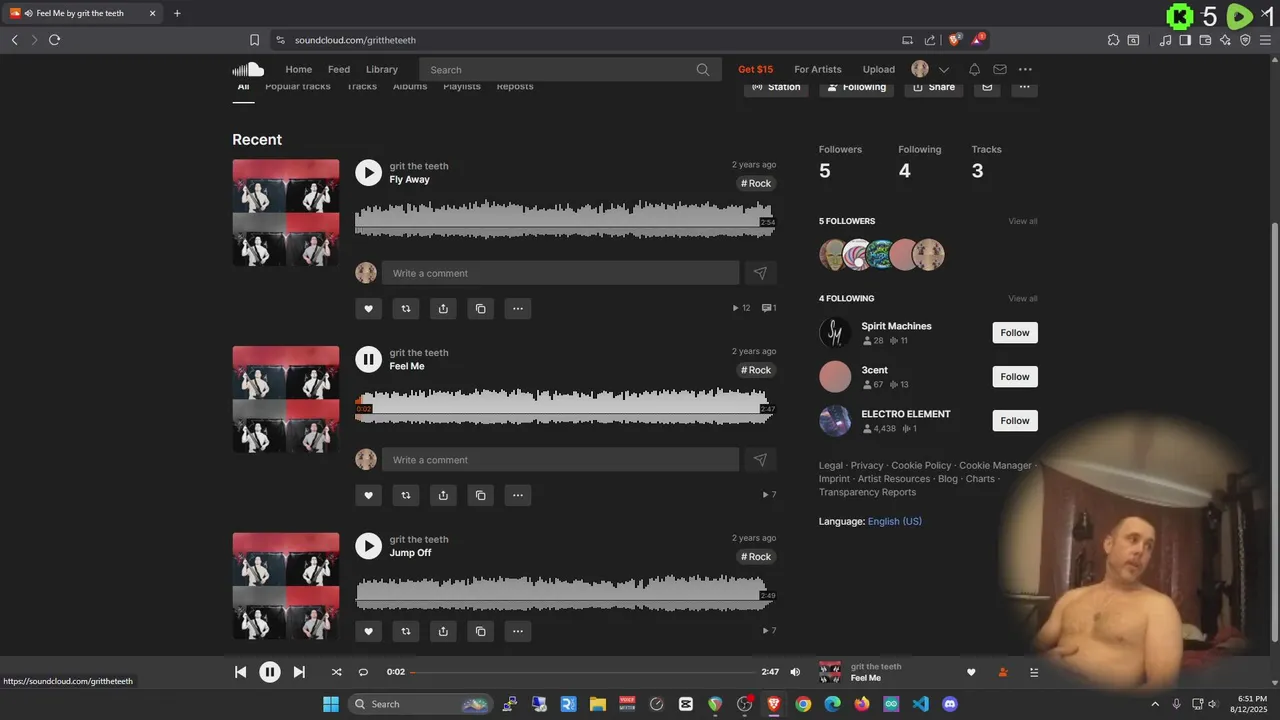Image resolution: width=1280 pixels, height=720 pixels.
Task: Skip to next track in player bar
Action: (x=299, y=672)
